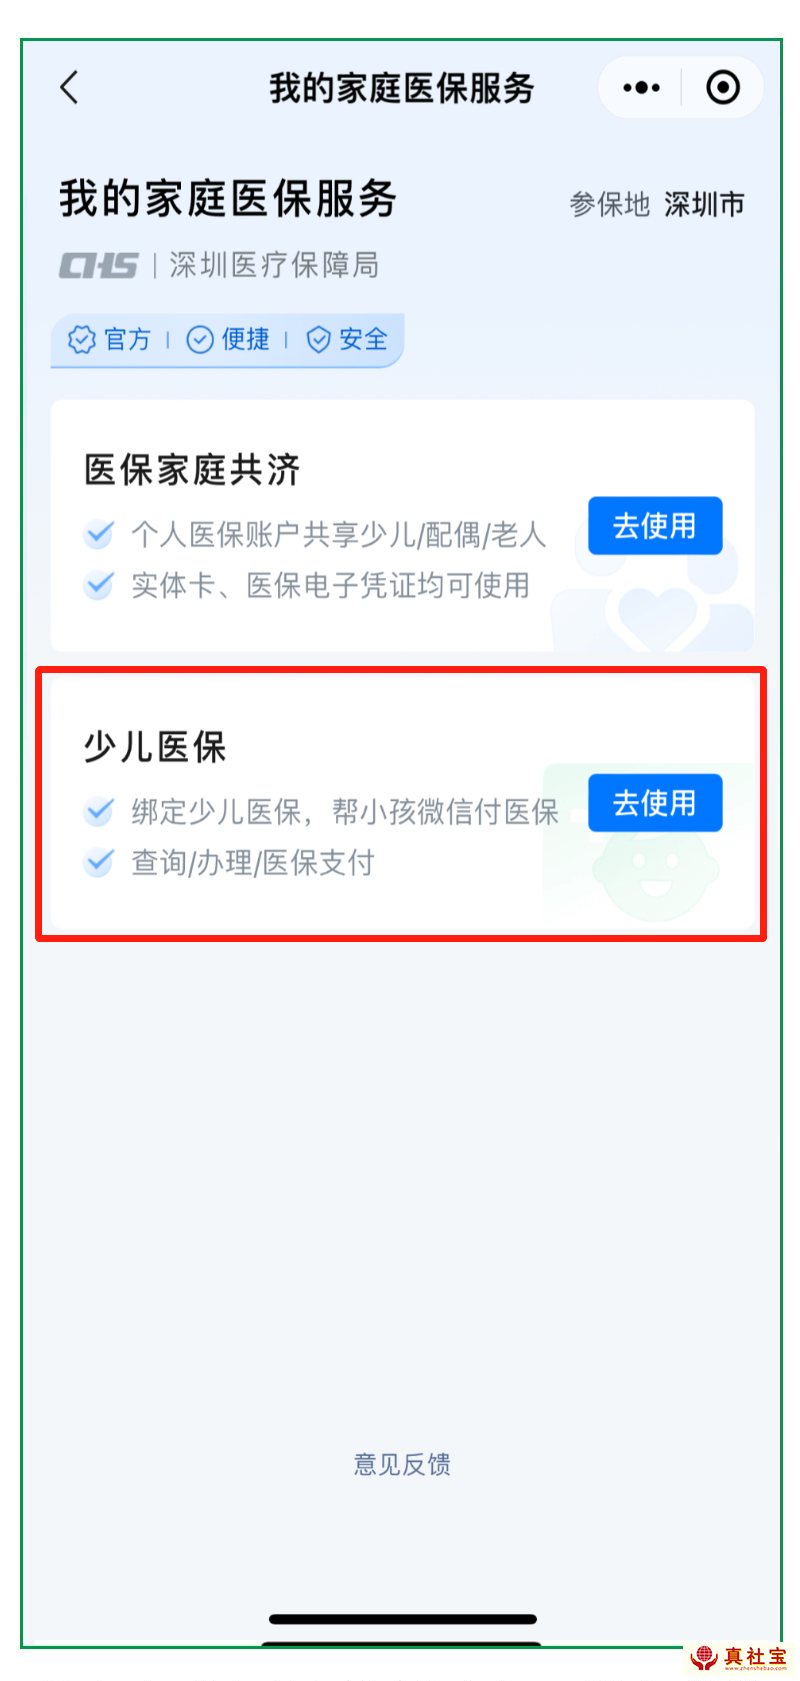This screenshot has height=1681, width=800.
Task: Tap checkmark beside 绑定少儿医保
Action: [98, 811]
